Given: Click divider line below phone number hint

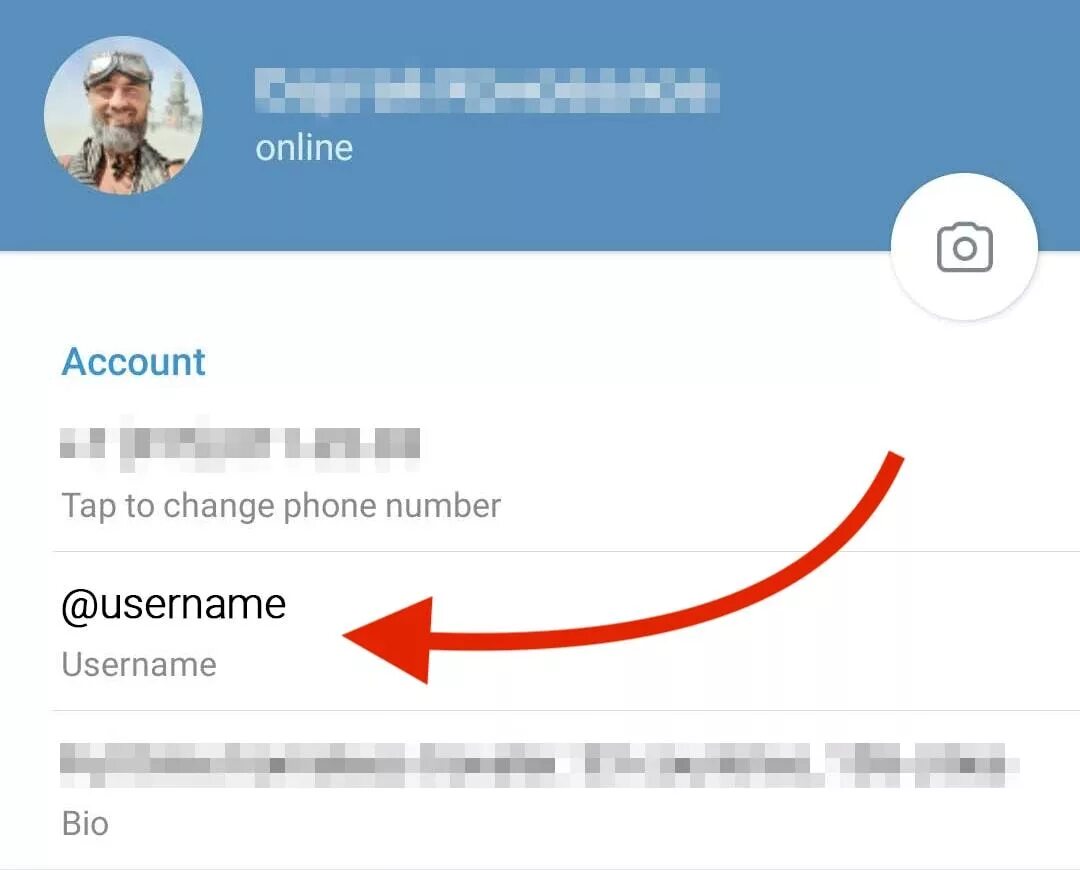Looking at the screenshot, I should tap(566, 551).
